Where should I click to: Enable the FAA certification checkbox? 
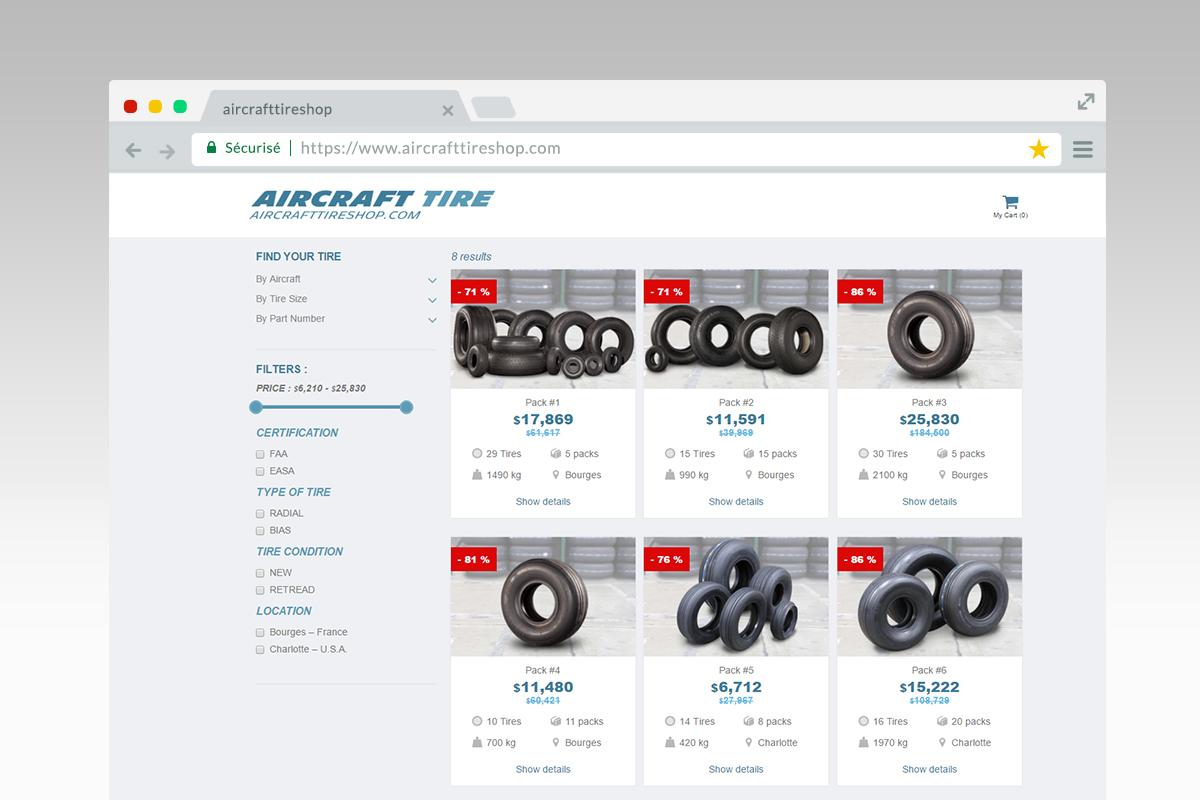coord(260,454)
